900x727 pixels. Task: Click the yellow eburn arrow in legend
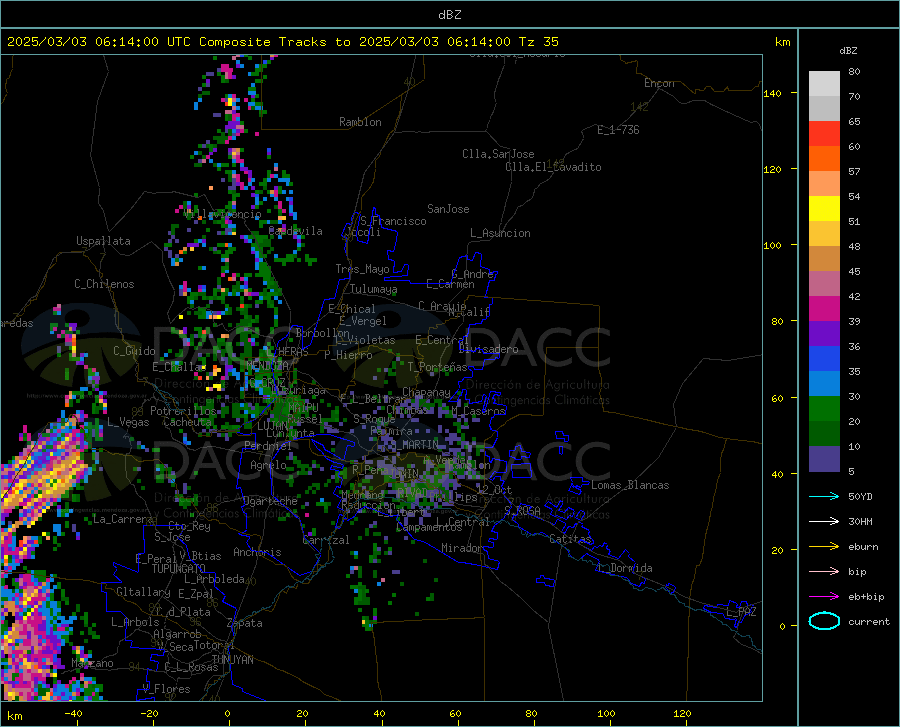(824, 546)
